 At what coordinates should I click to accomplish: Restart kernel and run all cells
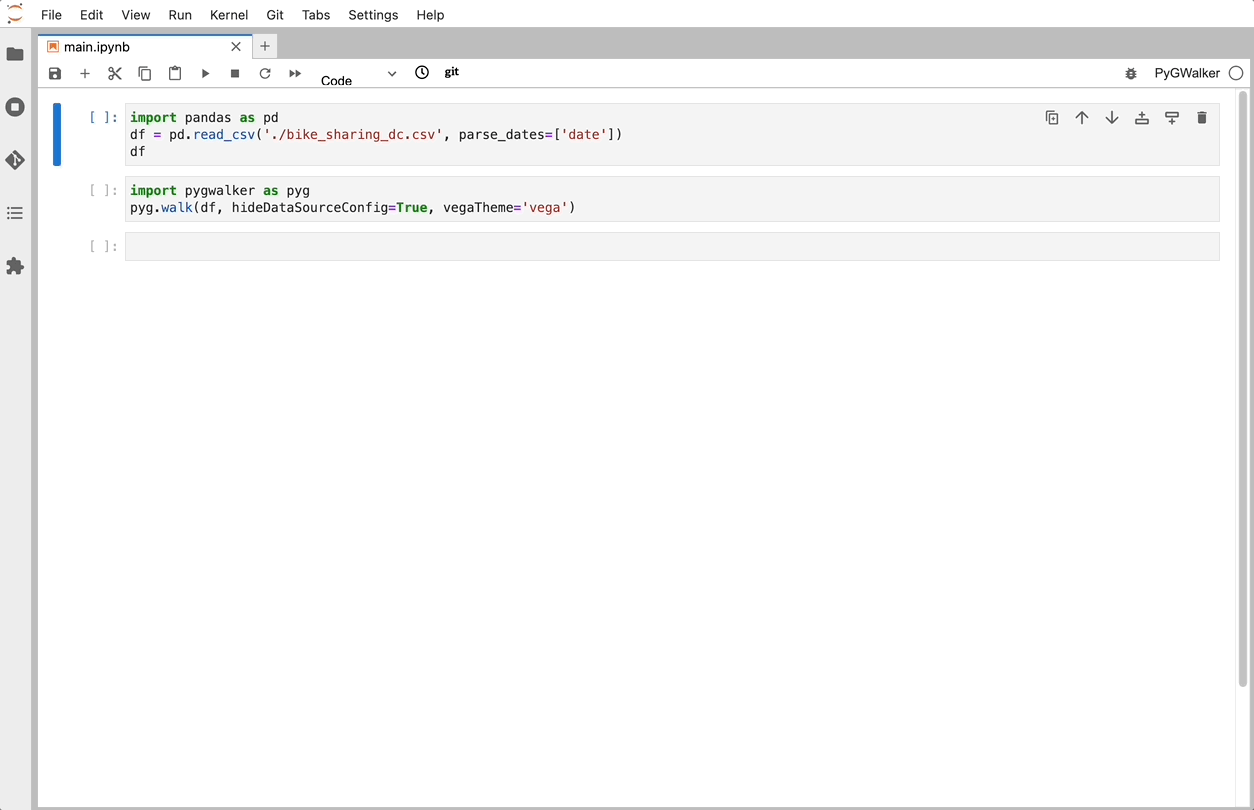(x=294, y=73)
